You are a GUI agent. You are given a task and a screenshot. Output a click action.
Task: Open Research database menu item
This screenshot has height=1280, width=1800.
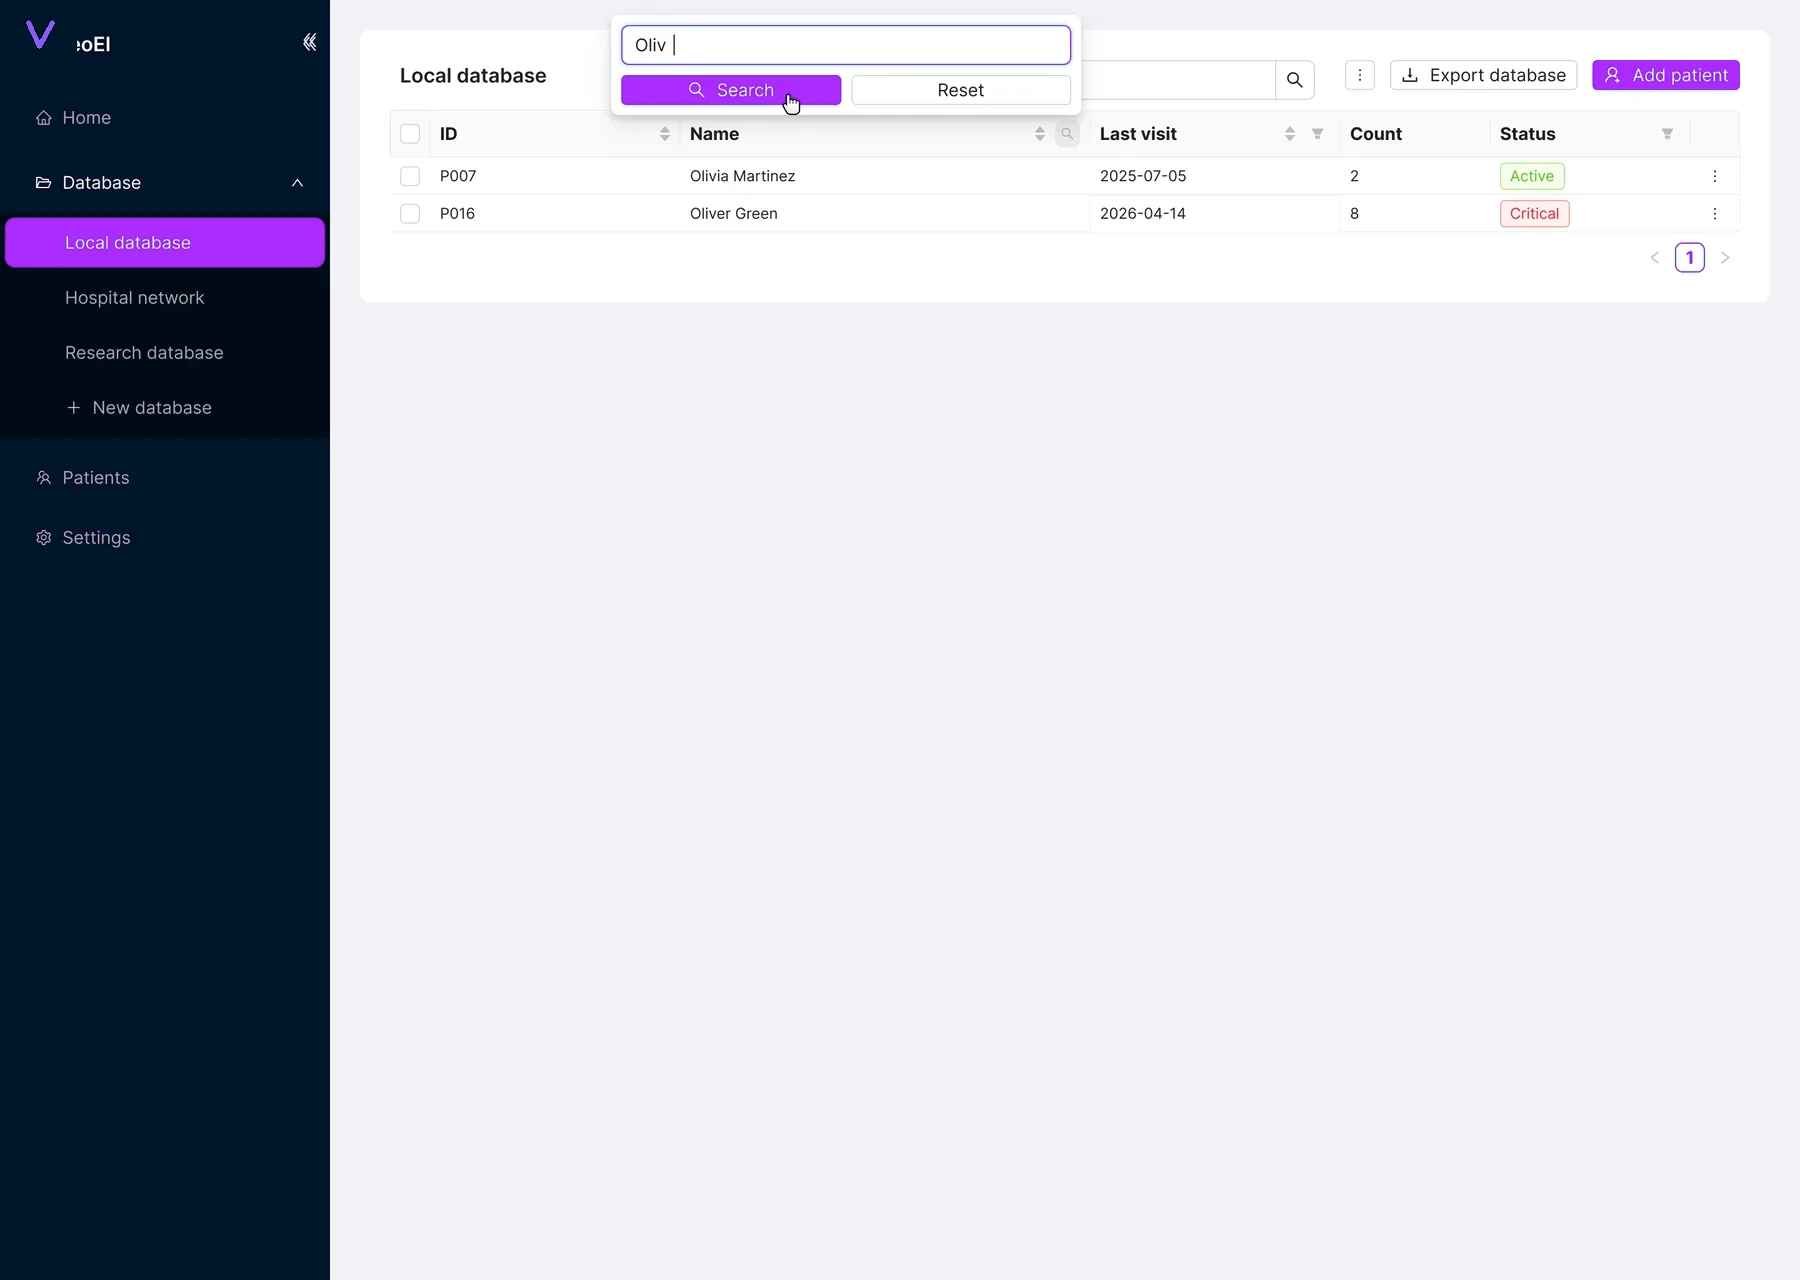click(165, 353)
